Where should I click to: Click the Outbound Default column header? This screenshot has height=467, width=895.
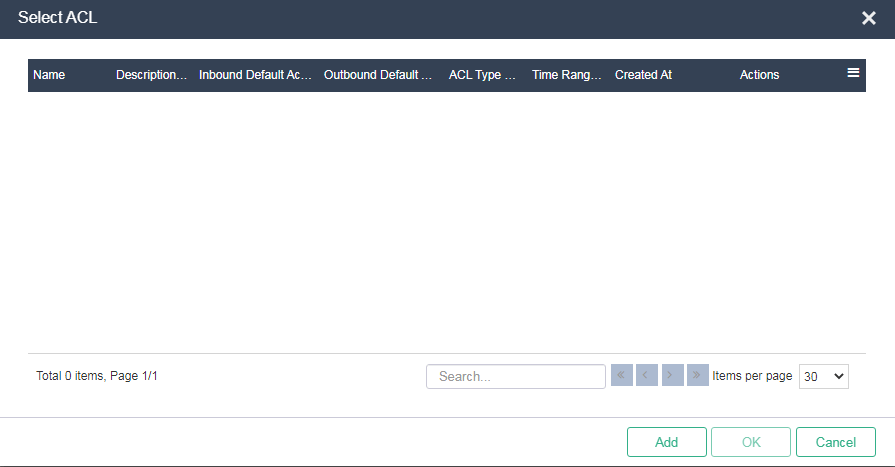point(378,75)
